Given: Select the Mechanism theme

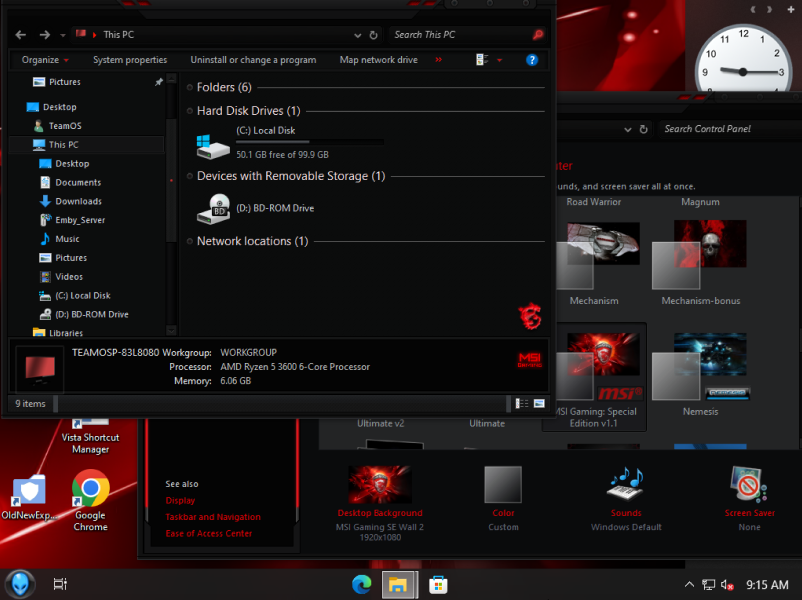Looking at the screenshot, I should point(597,263).
